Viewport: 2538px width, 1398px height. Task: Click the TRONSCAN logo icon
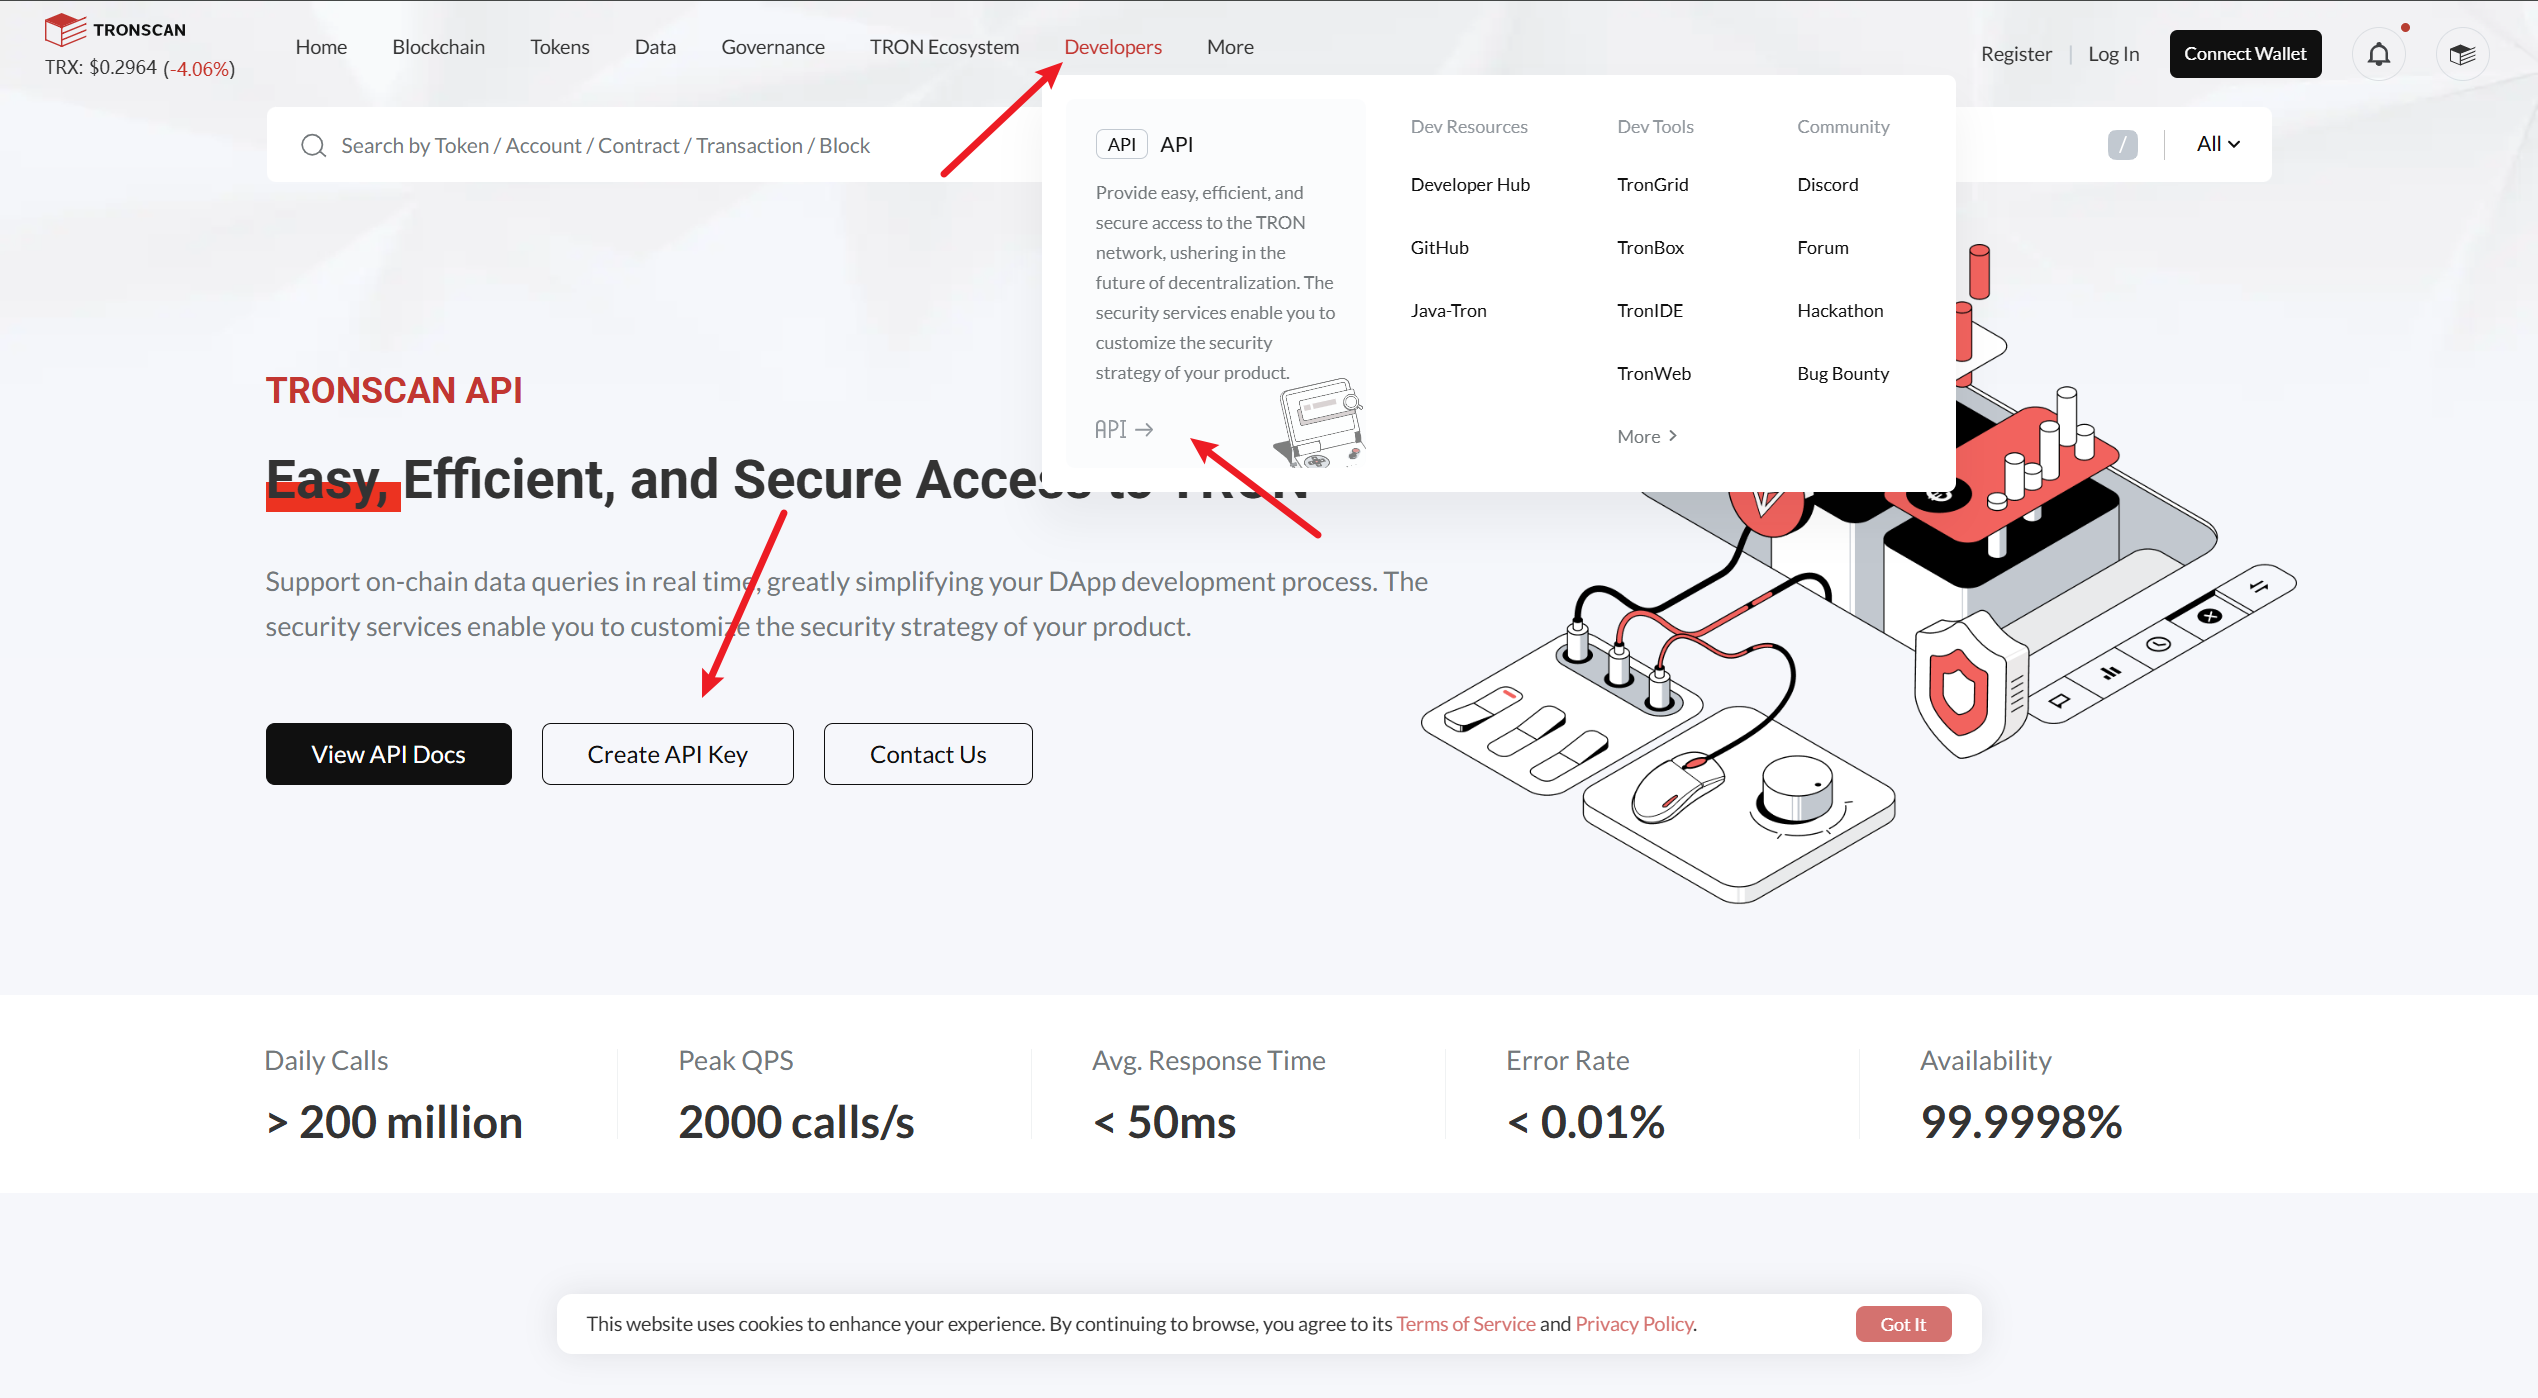click(x=65, y=29)
